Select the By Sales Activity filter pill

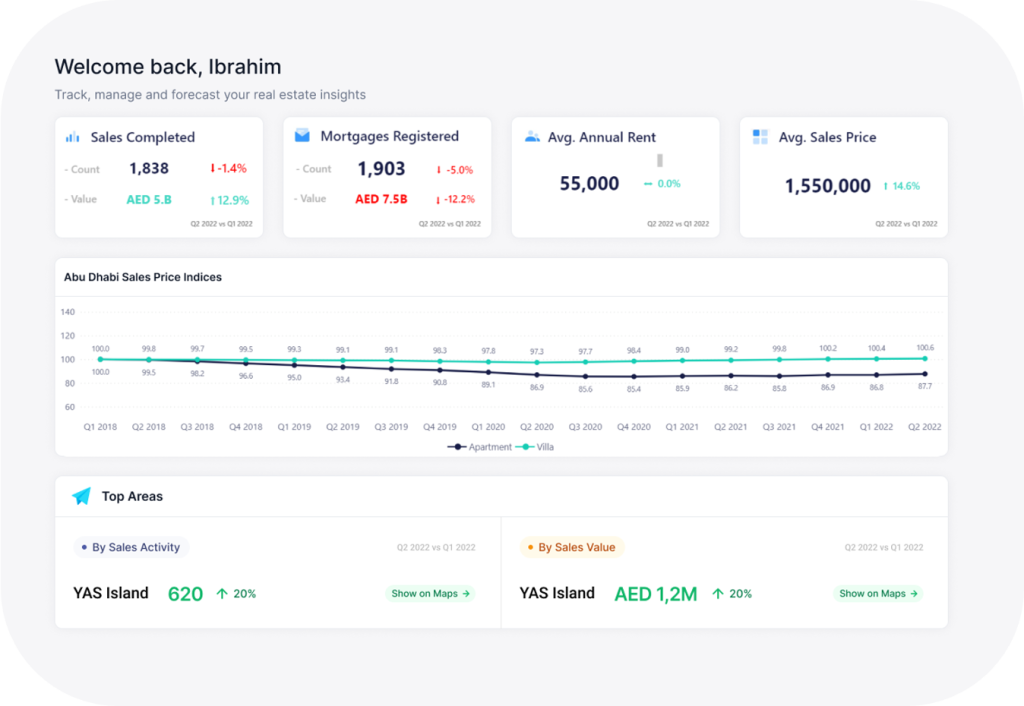(131, 547)
